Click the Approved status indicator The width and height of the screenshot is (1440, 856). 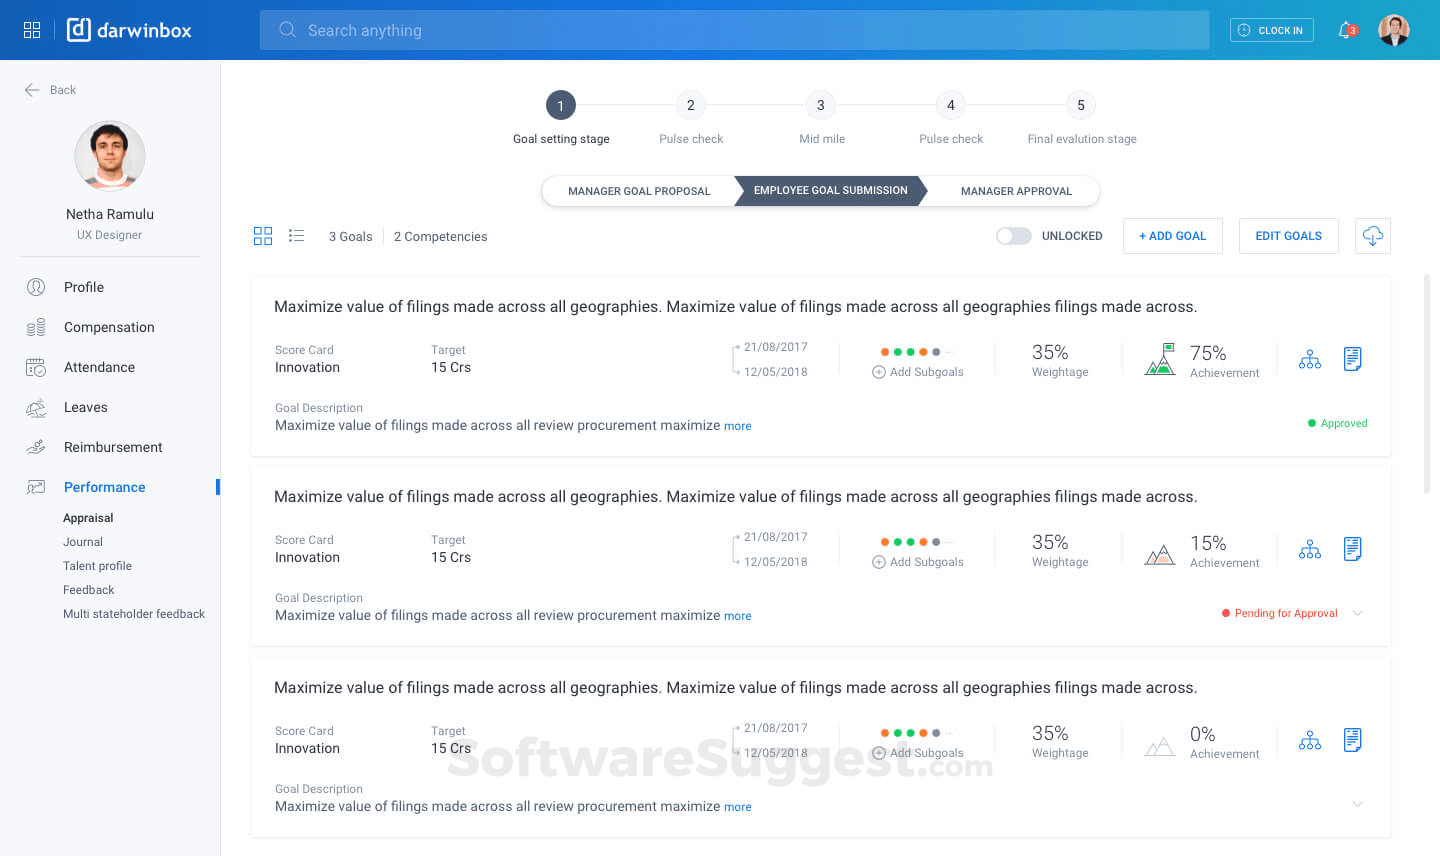(x=1337, y=423)
